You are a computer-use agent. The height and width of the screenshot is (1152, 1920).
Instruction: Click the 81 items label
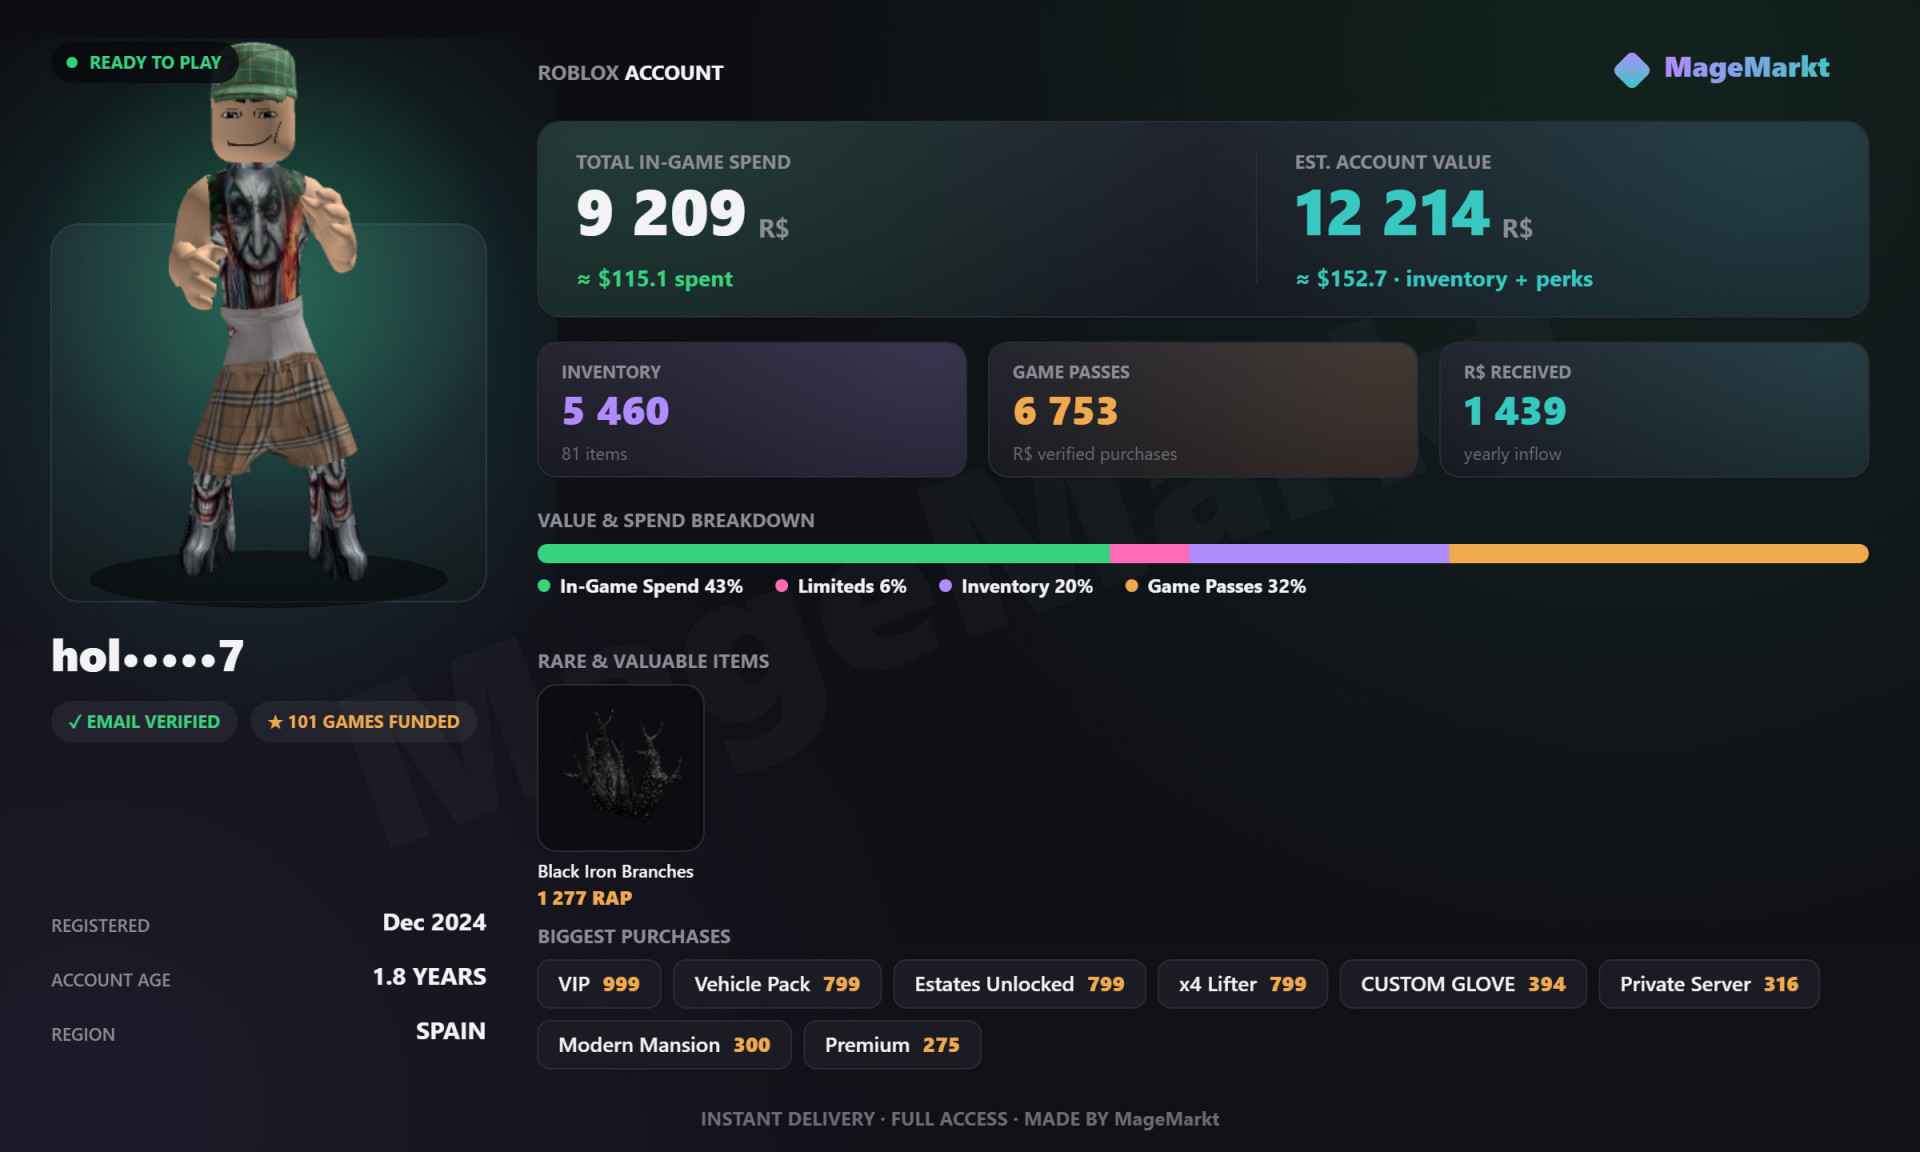pos(594,454)
